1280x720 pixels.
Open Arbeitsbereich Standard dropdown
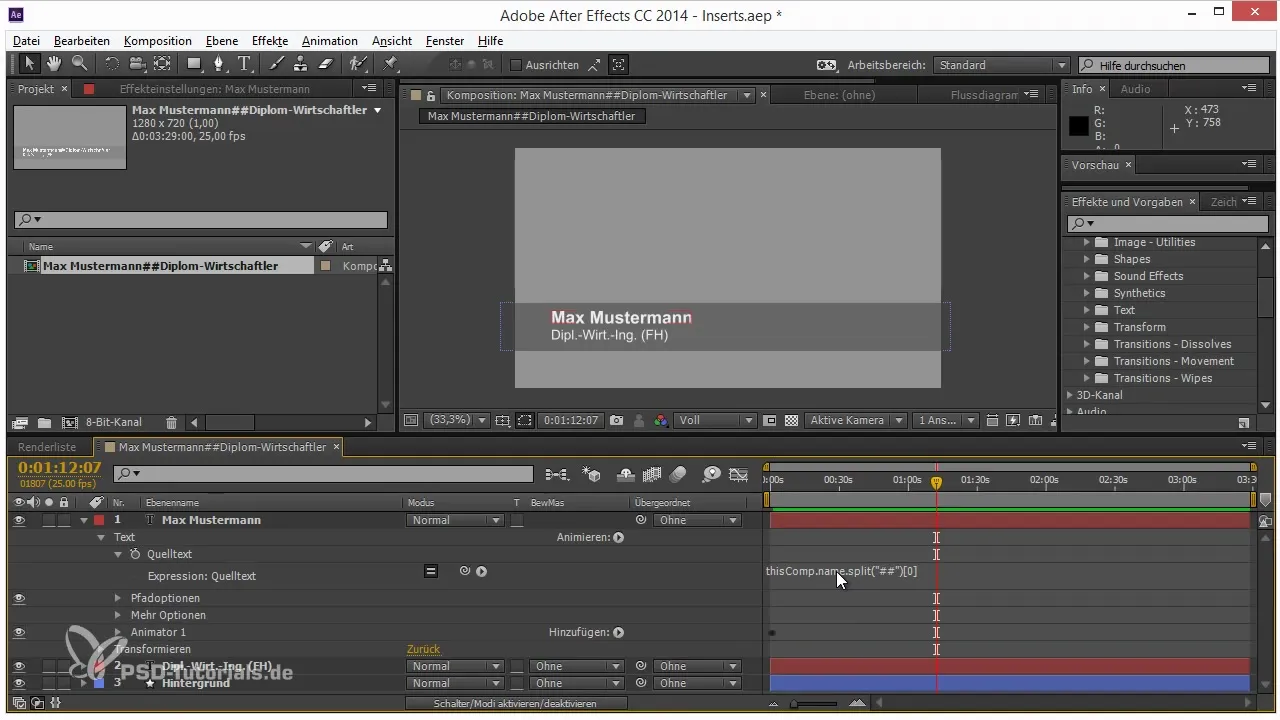point(1001,65)
